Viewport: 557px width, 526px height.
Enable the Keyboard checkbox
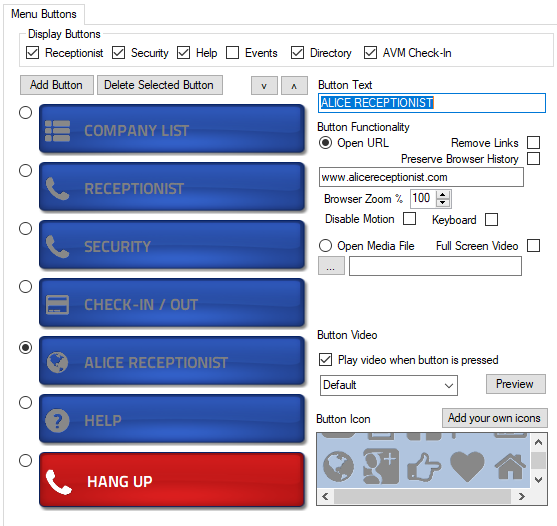pos(491,219)
